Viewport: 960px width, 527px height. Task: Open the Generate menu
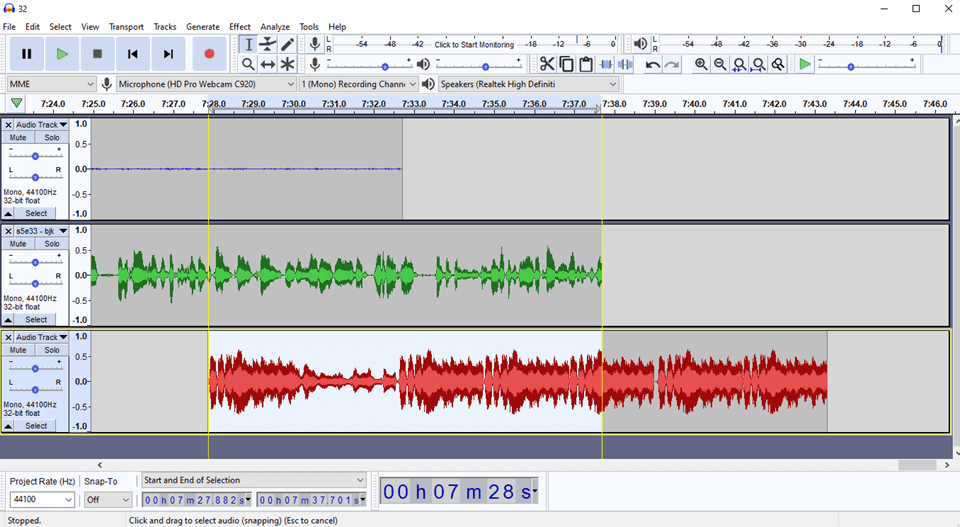click(202, 27)
